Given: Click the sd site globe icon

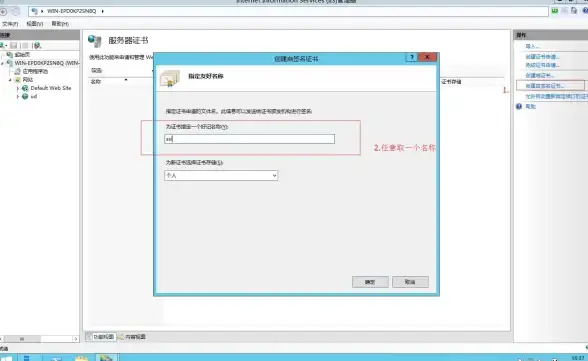Looking at the screenshot, I should tap(25, 96).
